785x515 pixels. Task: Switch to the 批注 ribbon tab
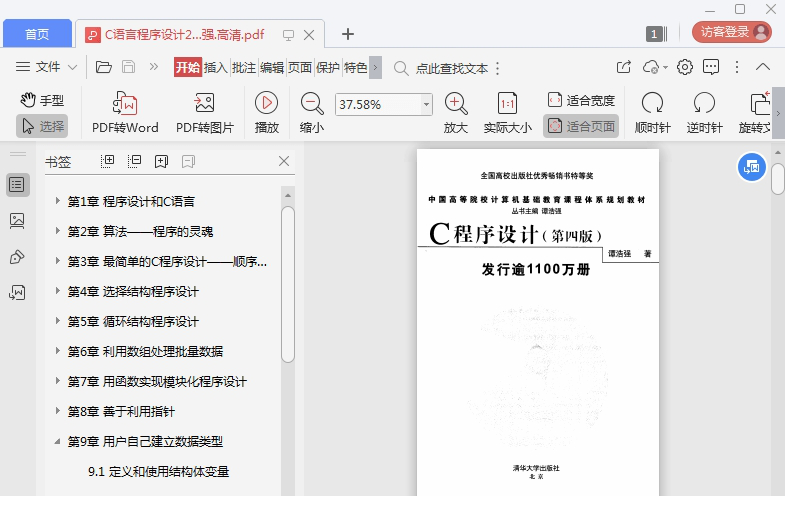coord(244,67)
